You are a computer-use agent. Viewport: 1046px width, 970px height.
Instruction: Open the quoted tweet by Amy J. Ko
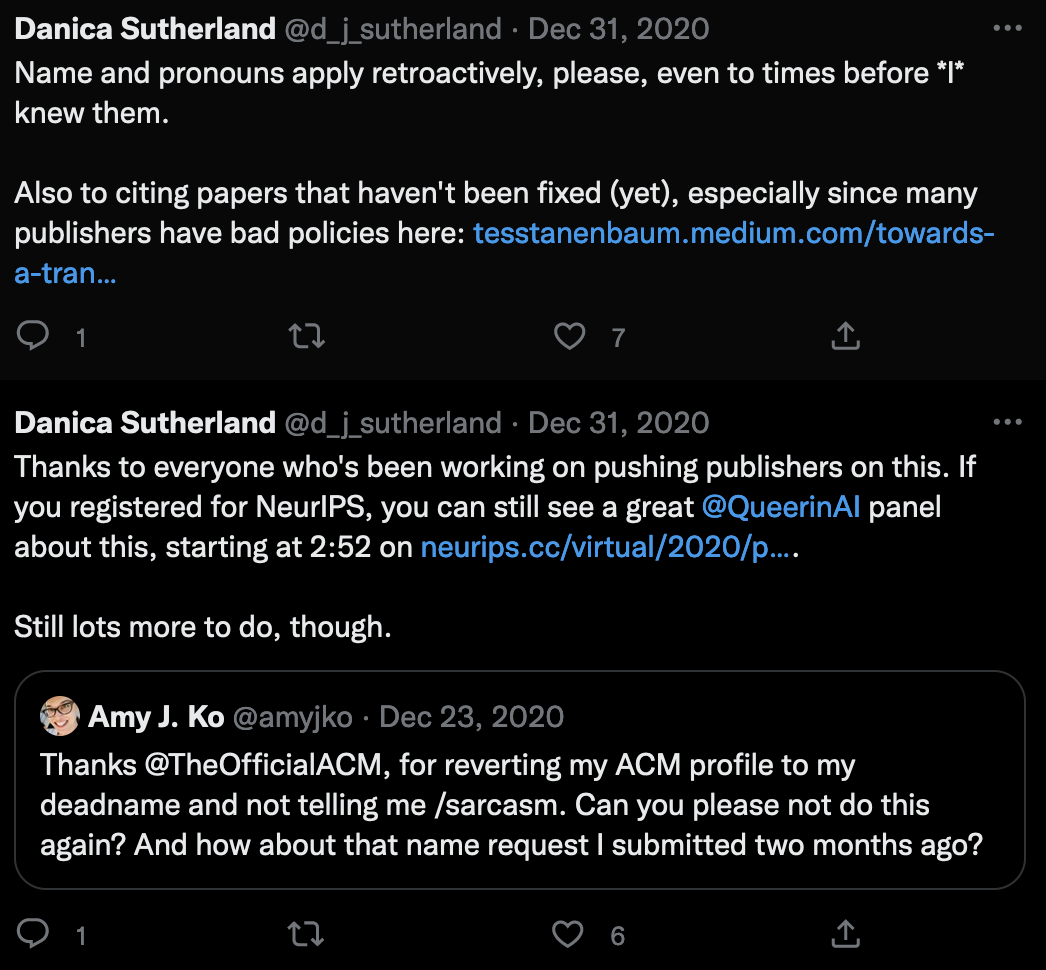[520, 806]
